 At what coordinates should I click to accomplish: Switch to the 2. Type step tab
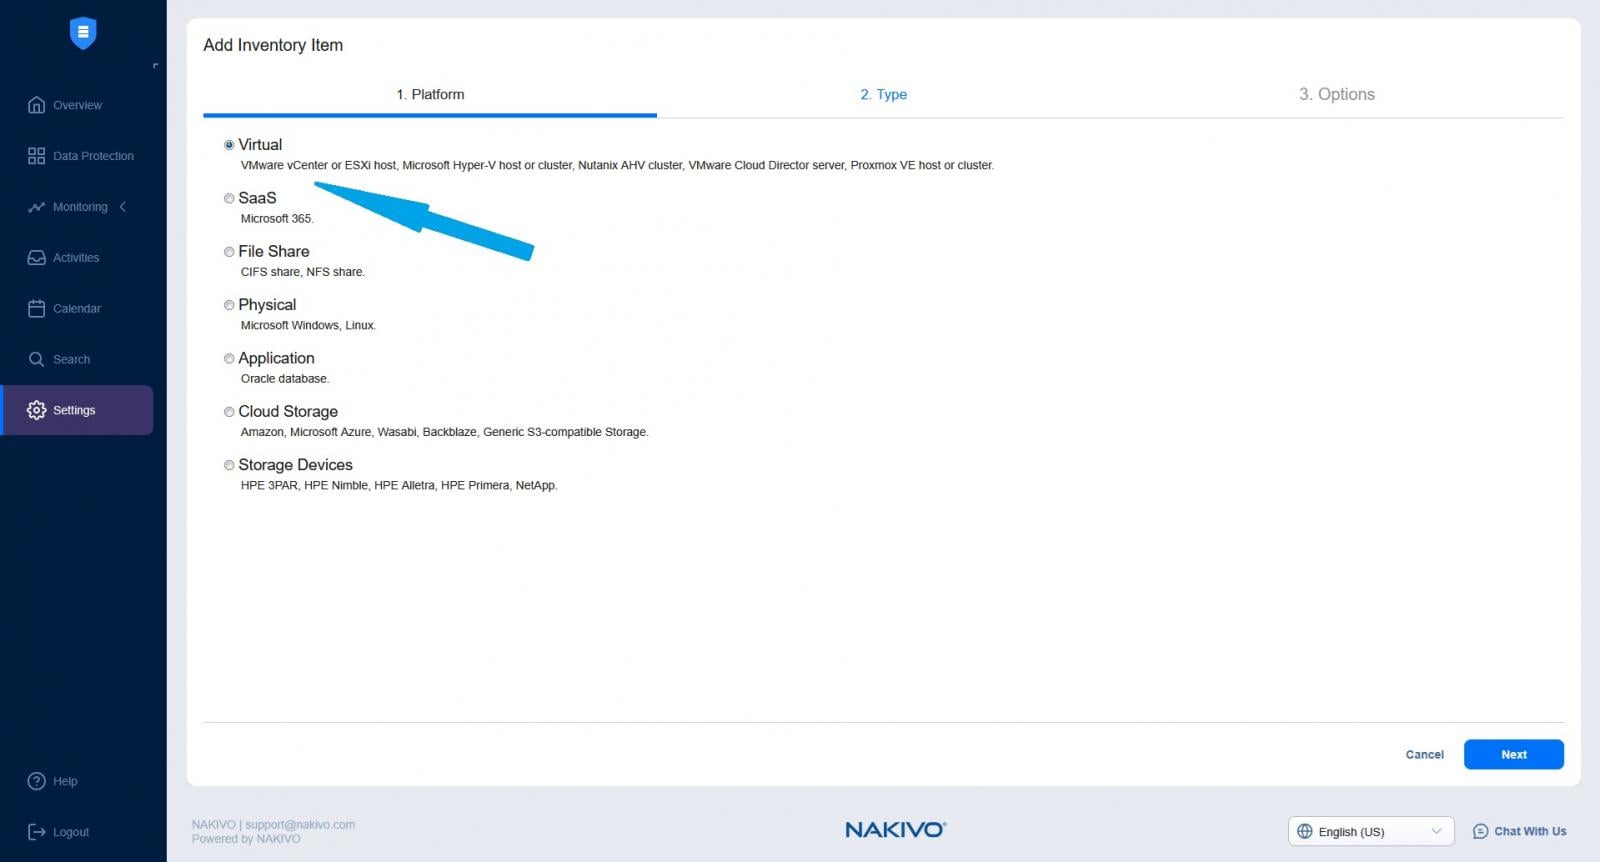[x=884, y=94]
